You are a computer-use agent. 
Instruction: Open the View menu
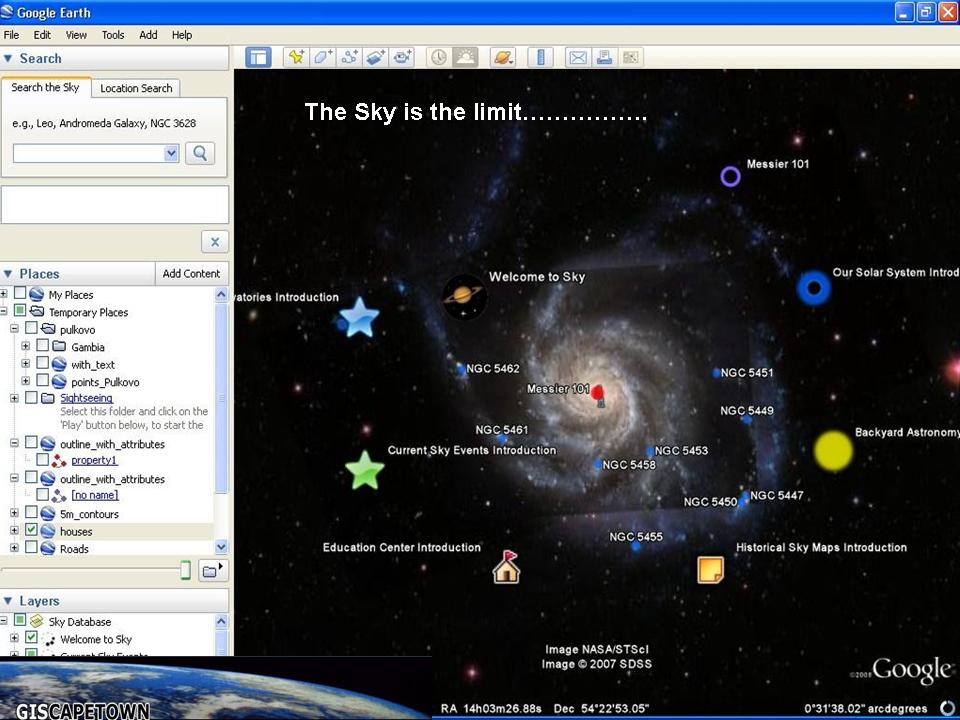(76, 35)
